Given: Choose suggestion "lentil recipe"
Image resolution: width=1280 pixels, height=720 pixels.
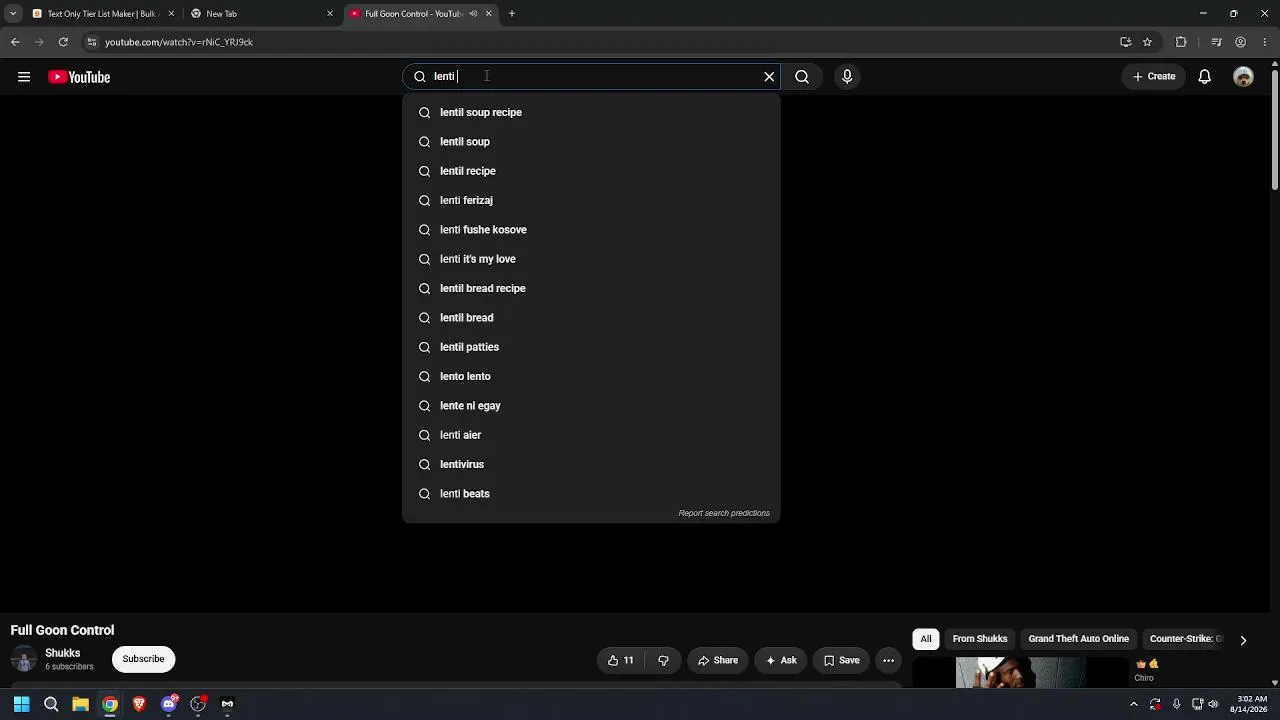Looking at the screenshot, I should (x=591, y=171).
